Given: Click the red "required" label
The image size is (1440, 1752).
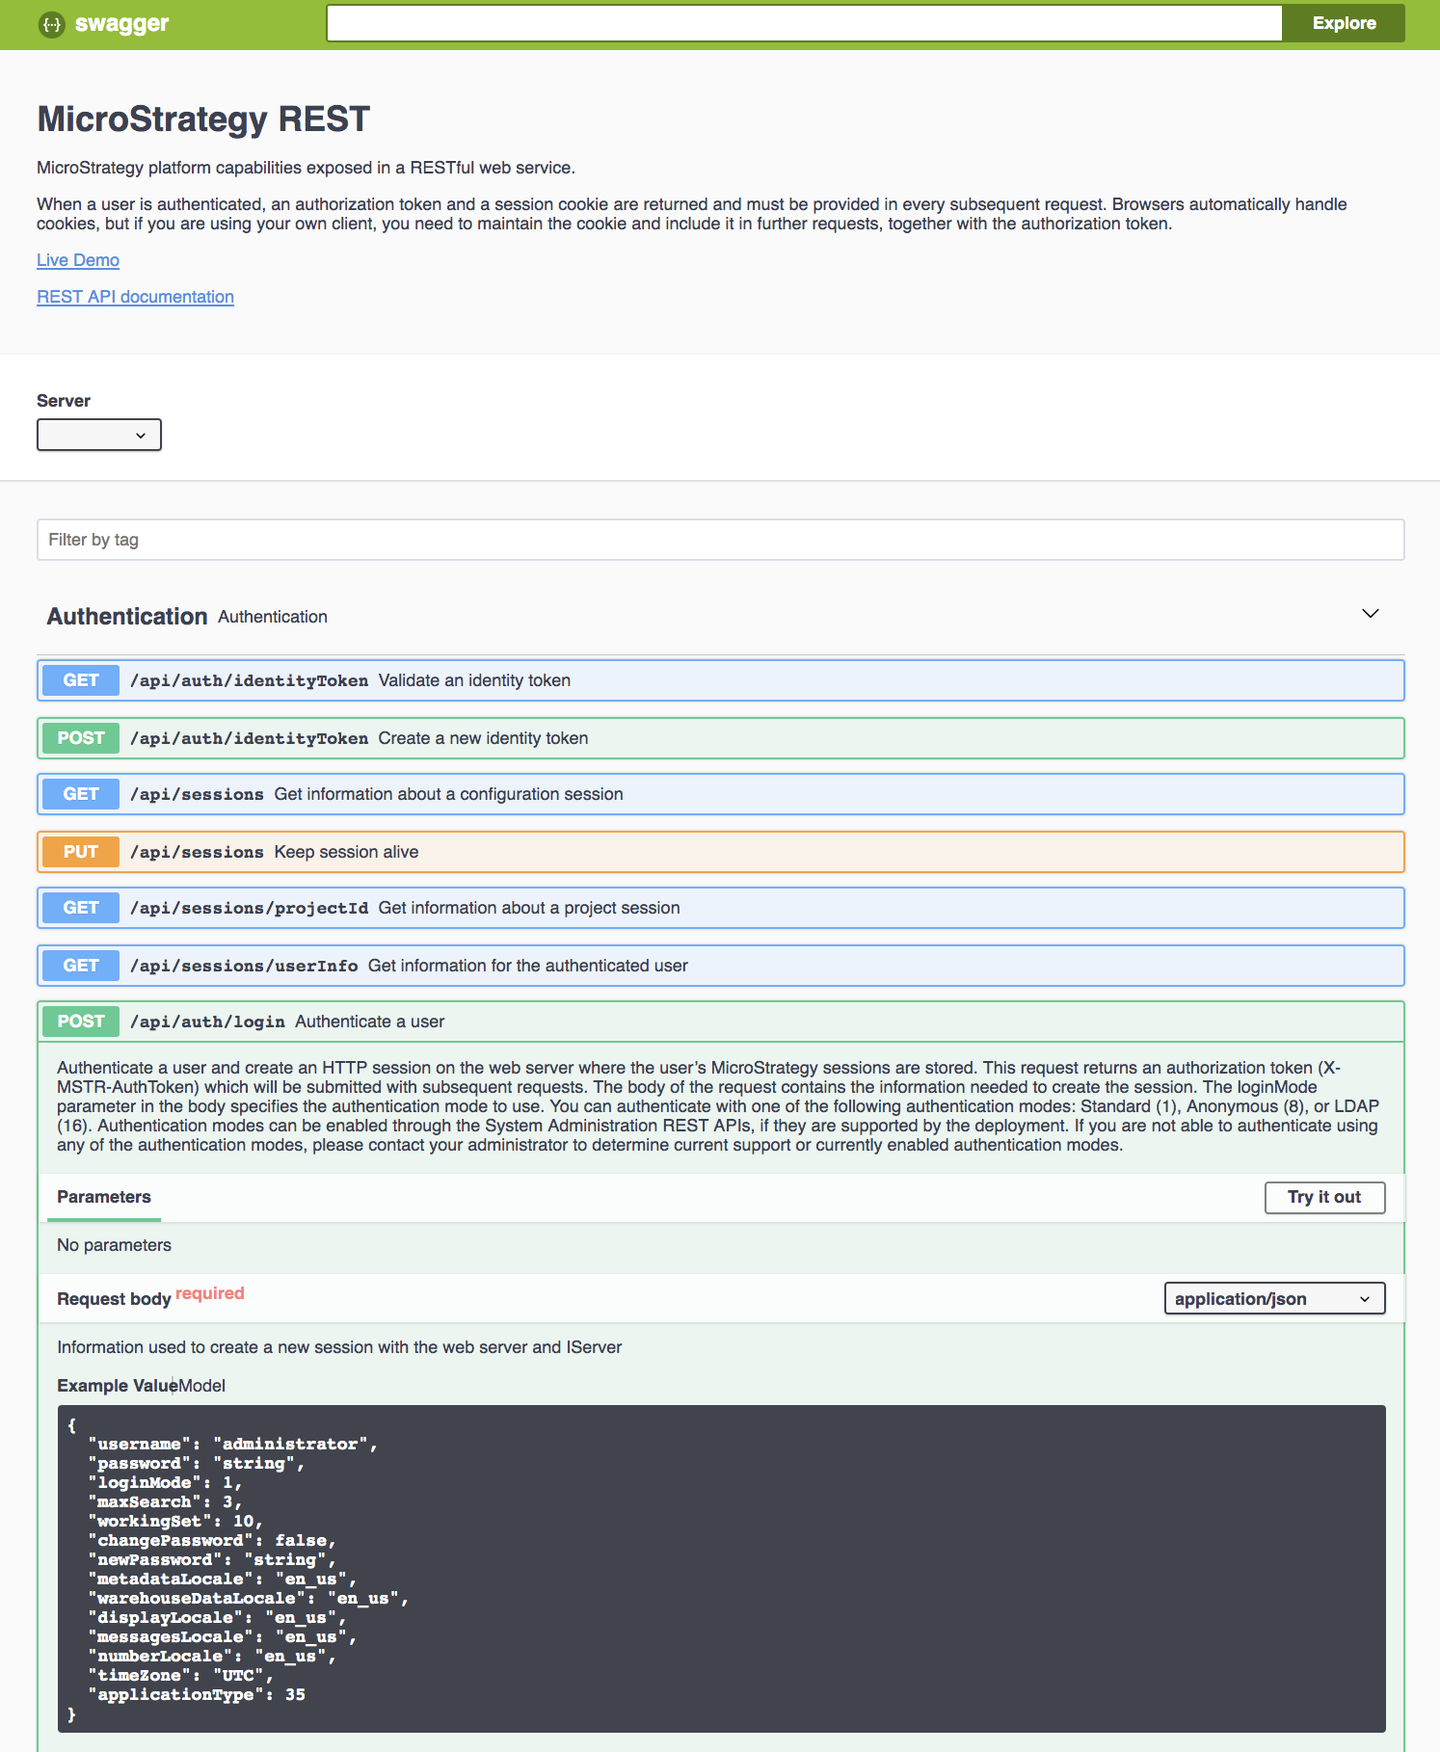Looking at the screenshot, I should click(x=210, y=1293).
